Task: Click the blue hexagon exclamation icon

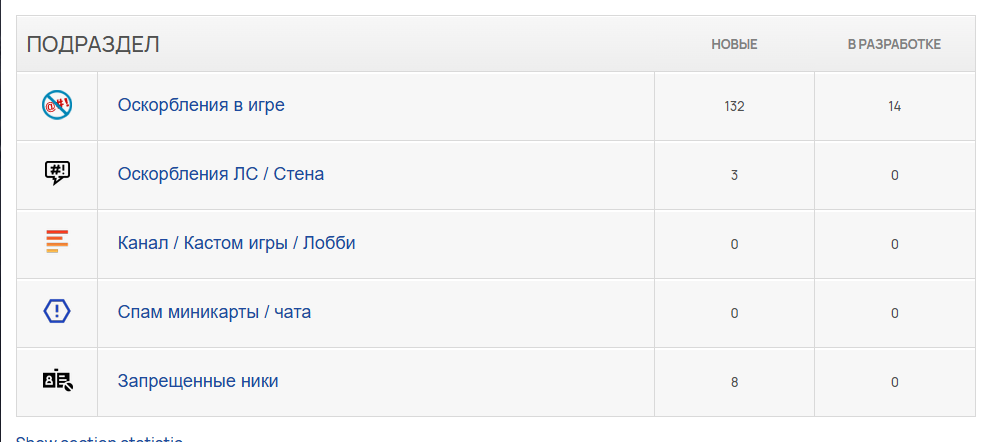Action: coord(57,311)
